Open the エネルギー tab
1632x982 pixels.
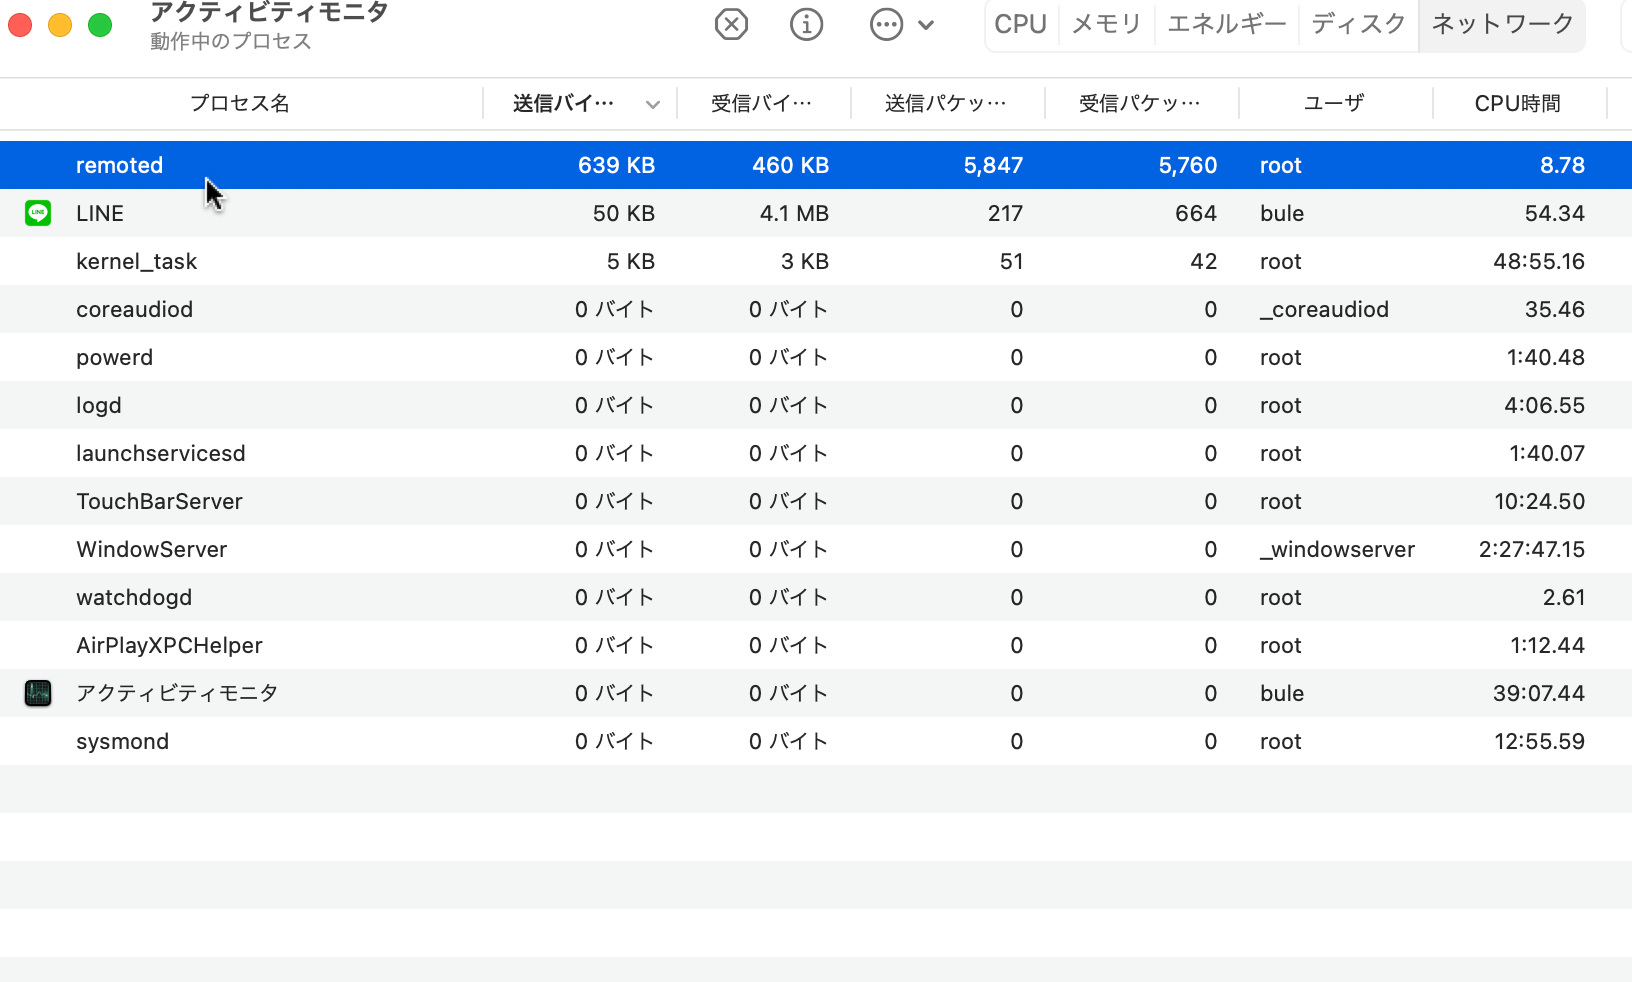coord(1226,24)
